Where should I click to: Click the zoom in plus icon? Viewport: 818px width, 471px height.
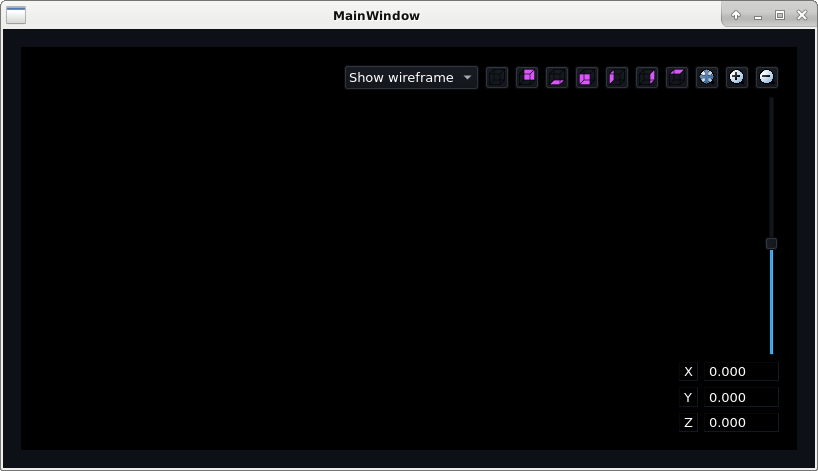[737, 77]
